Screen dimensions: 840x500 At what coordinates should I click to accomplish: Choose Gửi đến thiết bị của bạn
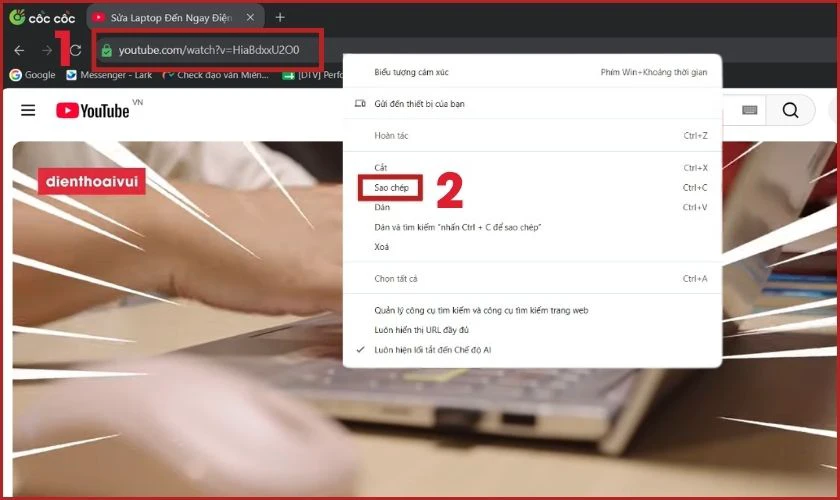[x=532, y=104]
